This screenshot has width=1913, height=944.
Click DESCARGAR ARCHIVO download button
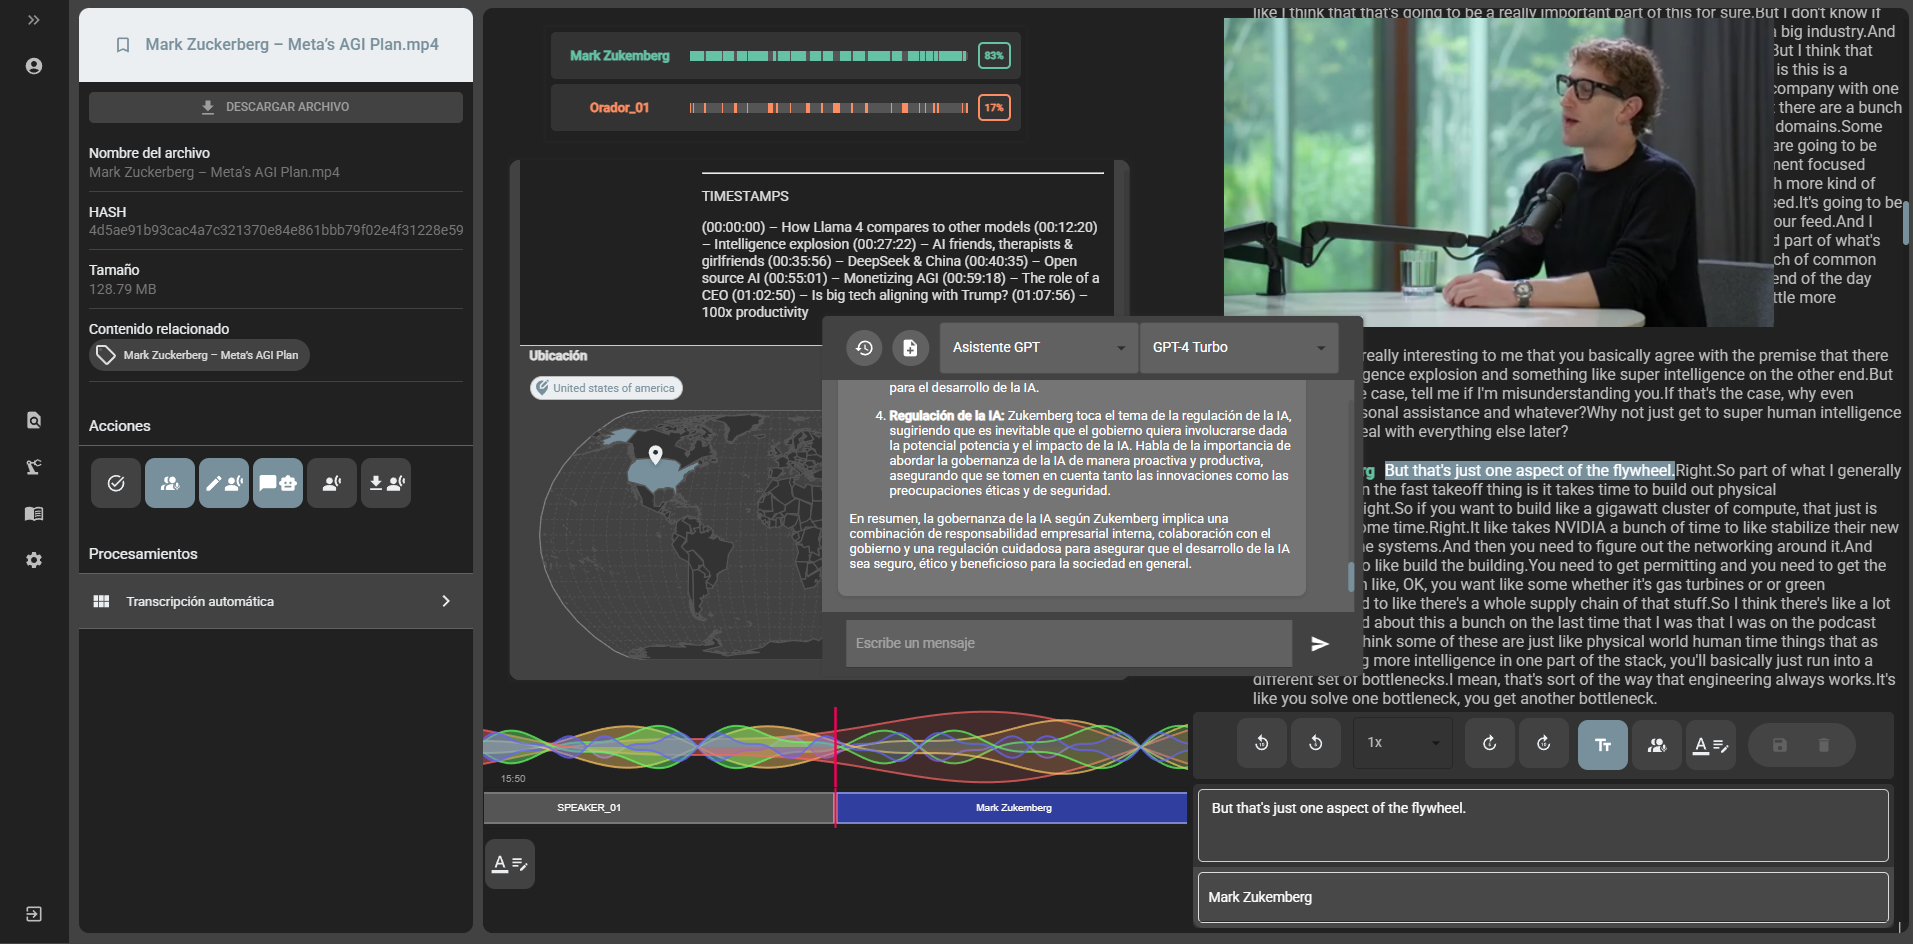[276, 107]
